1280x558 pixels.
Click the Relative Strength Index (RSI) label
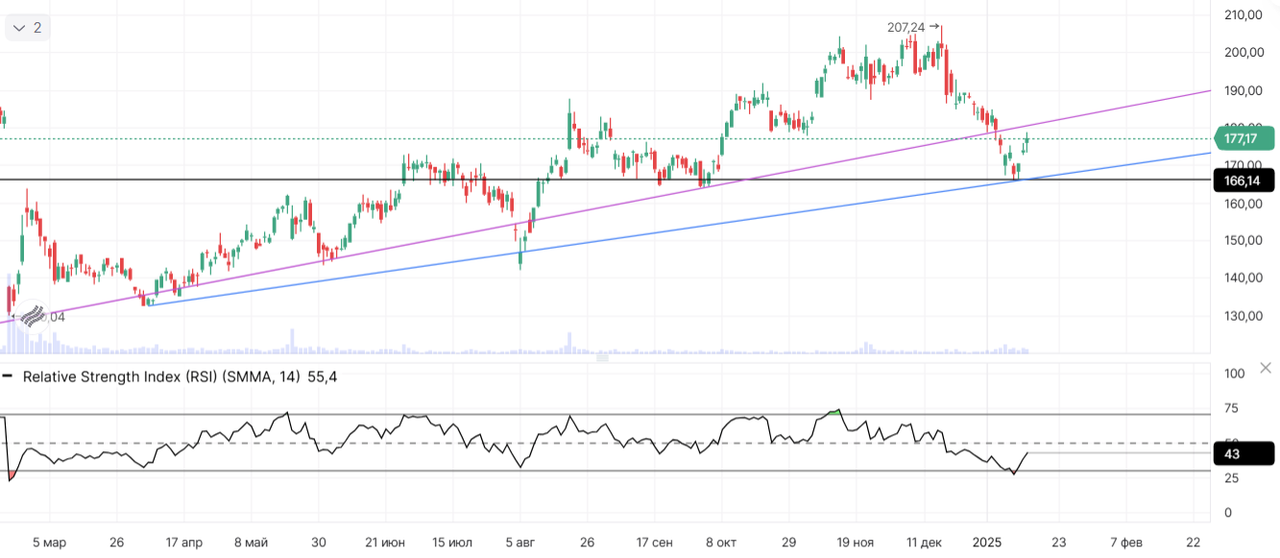click(109, 377)
